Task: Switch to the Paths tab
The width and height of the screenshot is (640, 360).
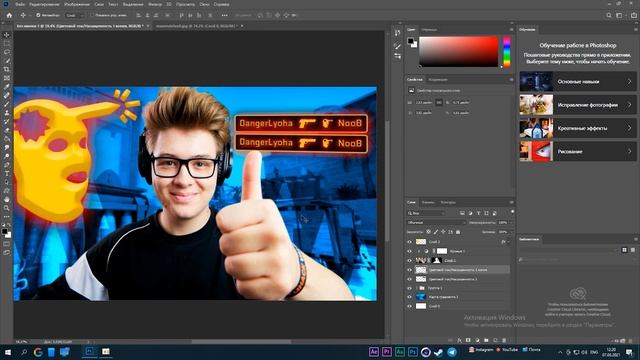Action: tap(448, 202)
